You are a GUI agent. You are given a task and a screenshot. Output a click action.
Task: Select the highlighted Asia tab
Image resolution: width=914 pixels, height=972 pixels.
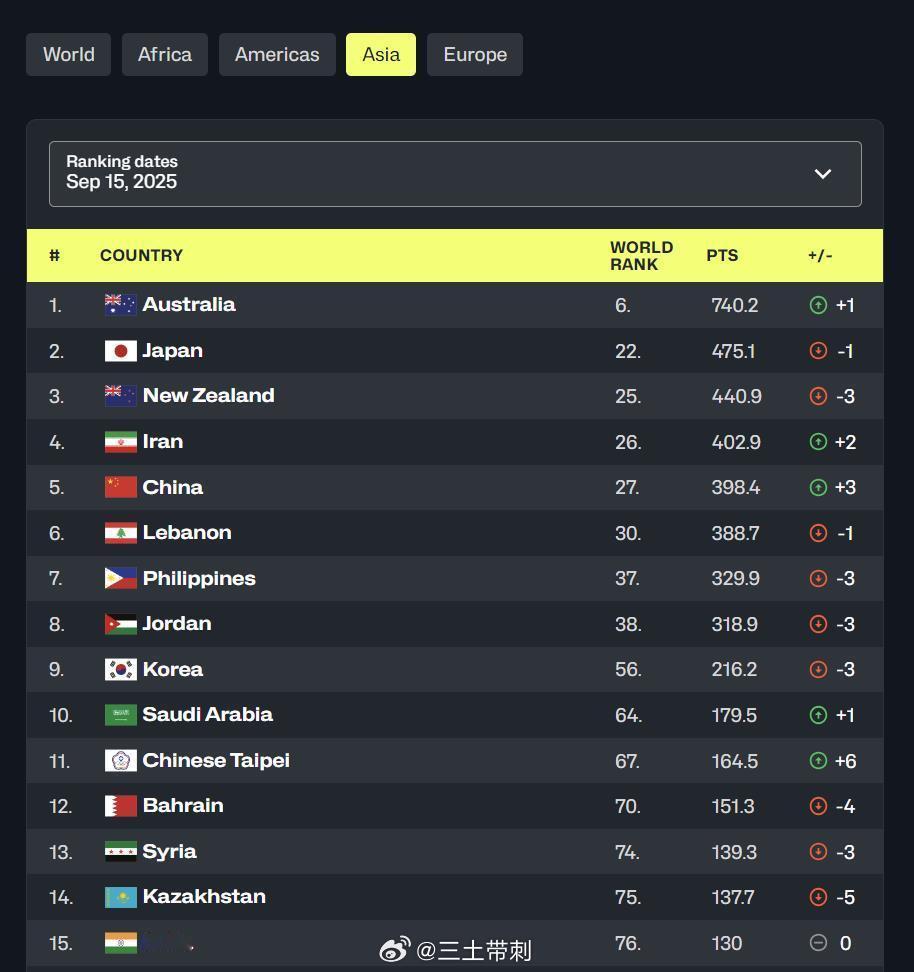tap(381, 55)
